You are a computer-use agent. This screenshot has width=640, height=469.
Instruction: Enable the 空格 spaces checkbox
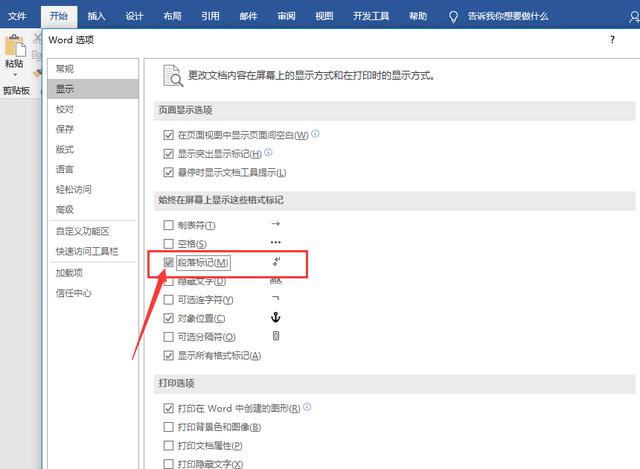click(168, 244)
